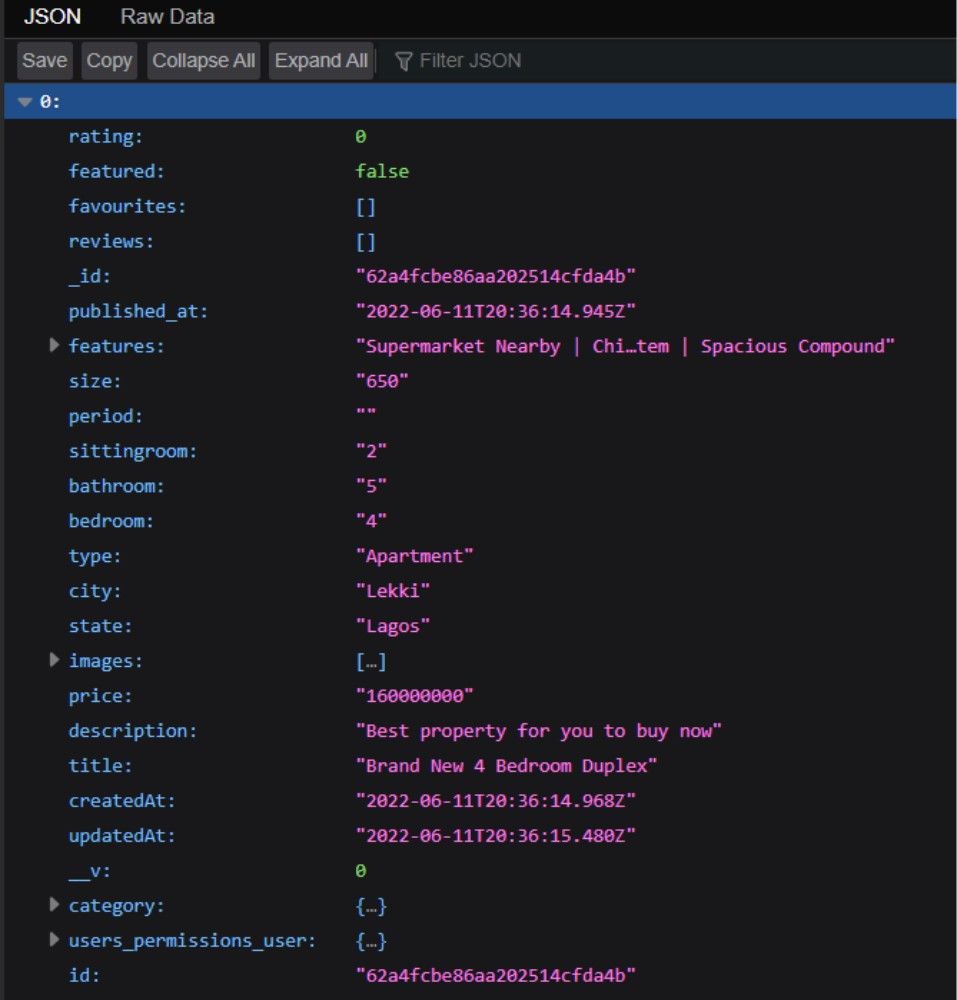Click Expand All button
The image size is (957, 1000).
(x=321, y=61)
